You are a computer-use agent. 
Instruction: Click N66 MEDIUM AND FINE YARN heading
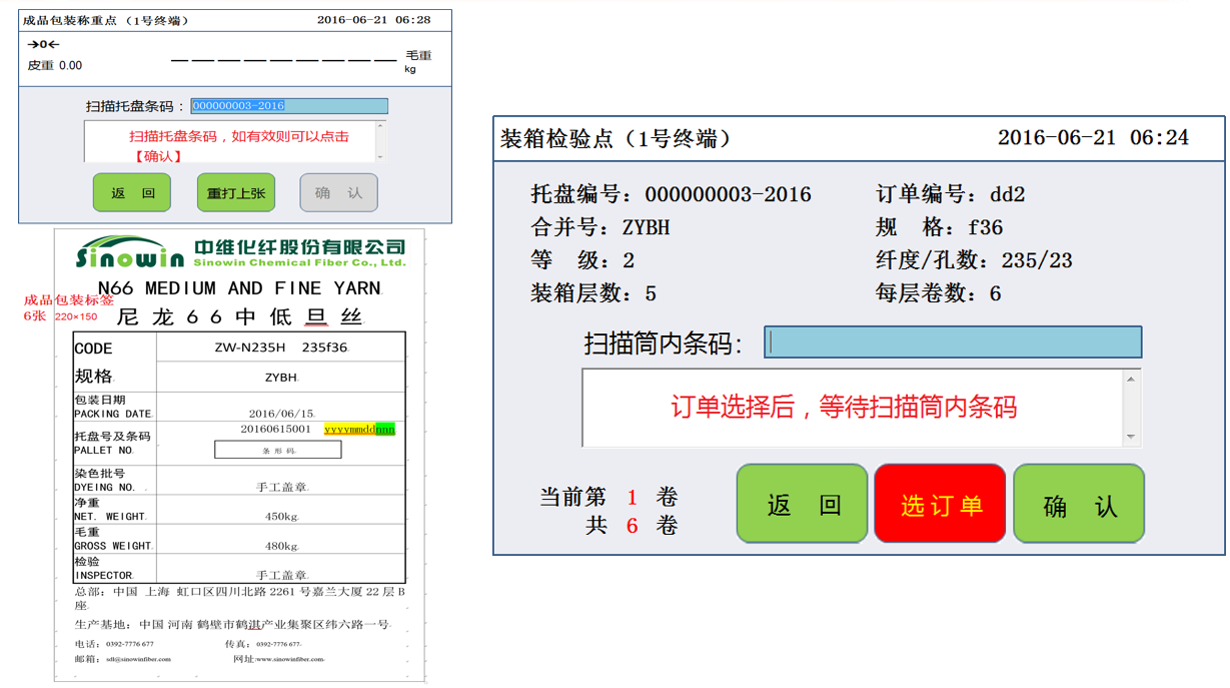point(239,288)
